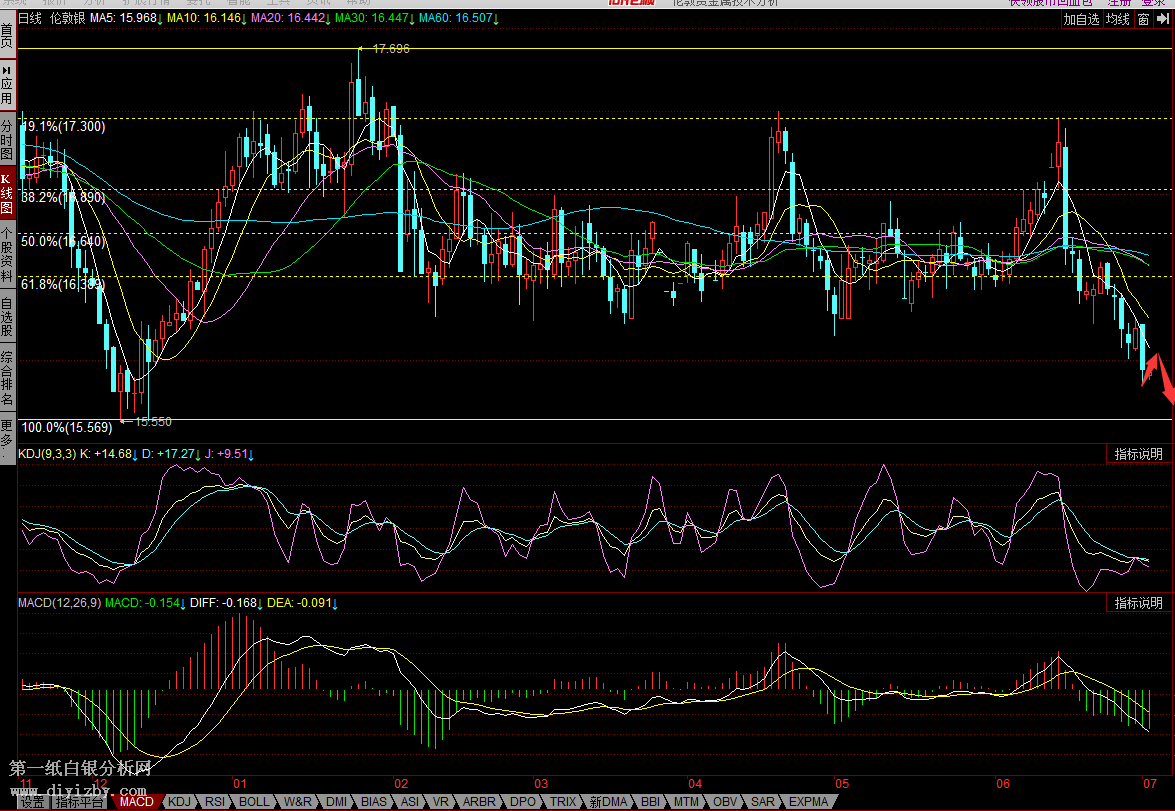Screen dimensions: 1175x811
Task: Click the 窗 window layout icon
Action: [x=1144, y=19]
